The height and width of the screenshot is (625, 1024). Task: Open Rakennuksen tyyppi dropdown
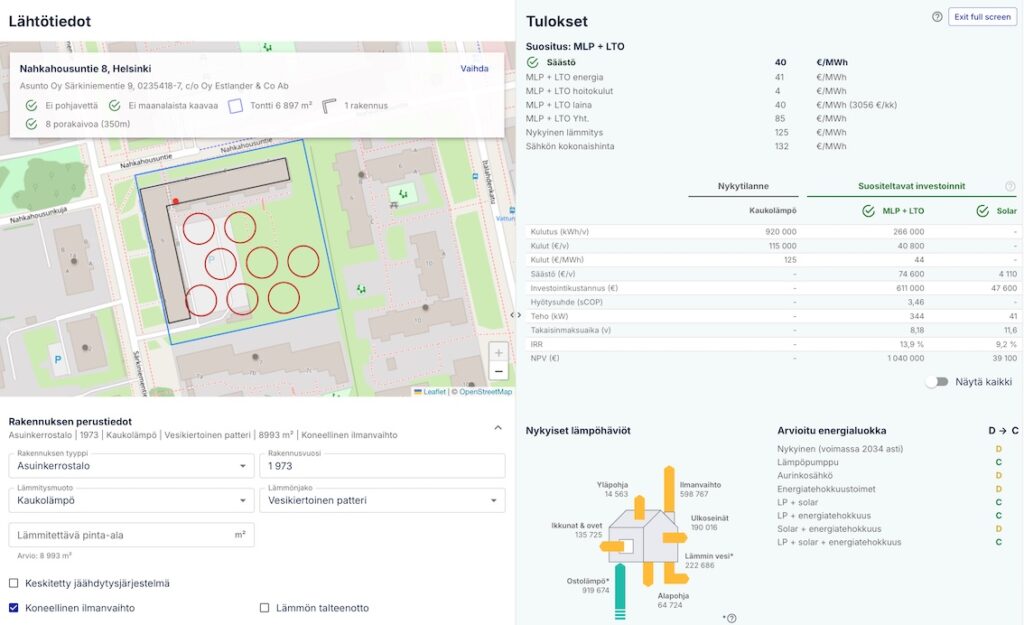coord(130,466)
